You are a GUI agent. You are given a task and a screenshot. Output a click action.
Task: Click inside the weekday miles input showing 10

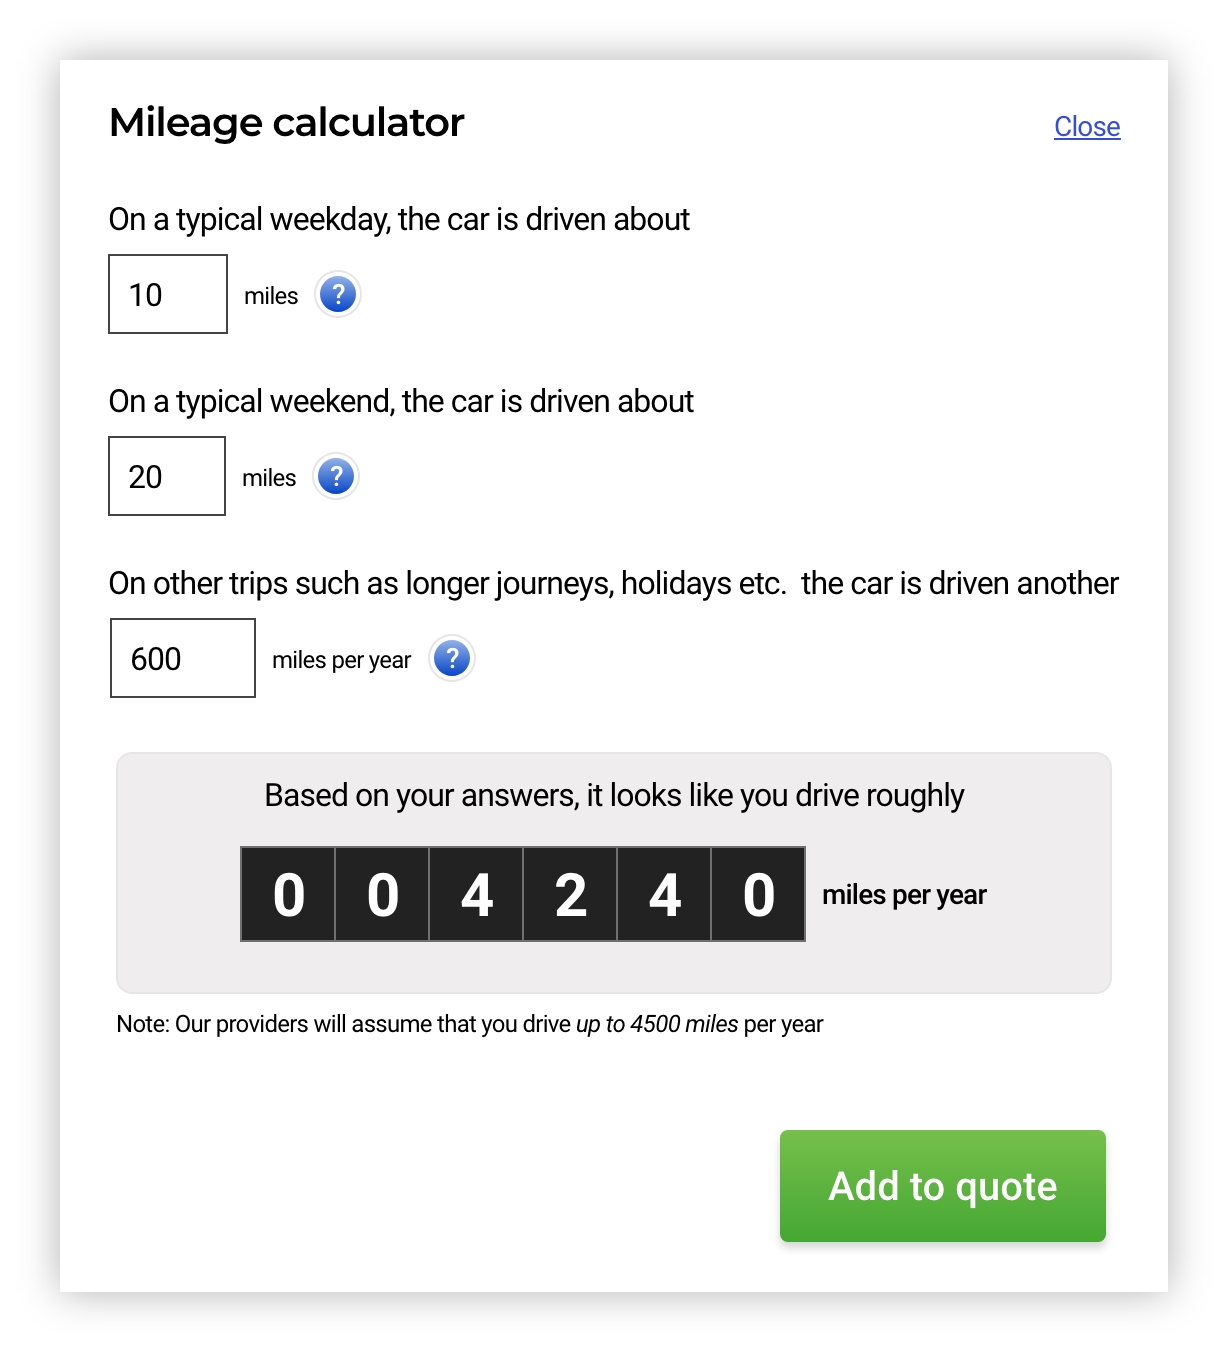point(166,294)
